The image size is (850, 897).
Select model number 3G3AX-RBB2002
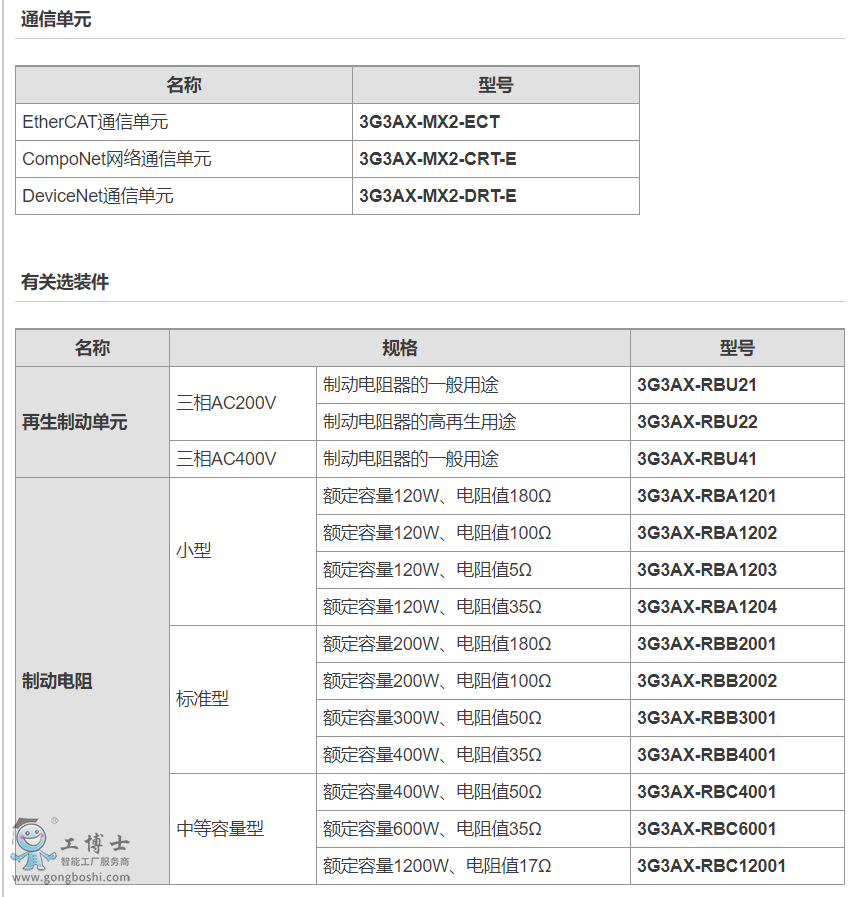tap(707, 681)
